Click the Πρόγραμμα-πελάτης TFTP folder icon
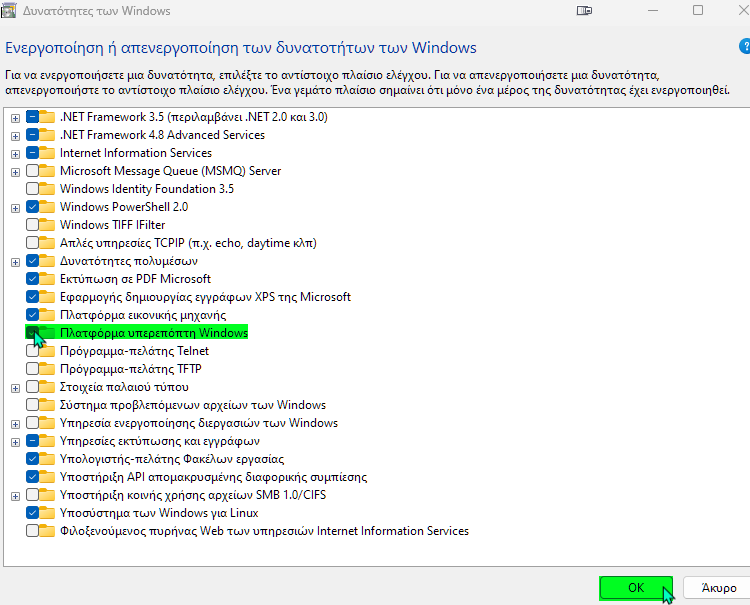 [x=46, y=369]
